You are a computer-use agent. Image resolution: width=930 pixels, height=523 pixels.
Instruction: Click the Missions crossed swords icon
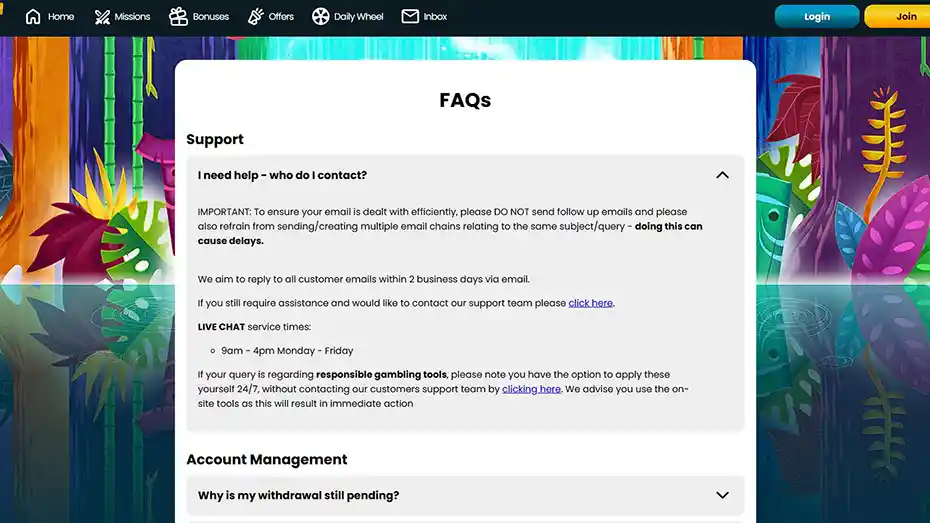pyautogui.click(x=102, y=16)
